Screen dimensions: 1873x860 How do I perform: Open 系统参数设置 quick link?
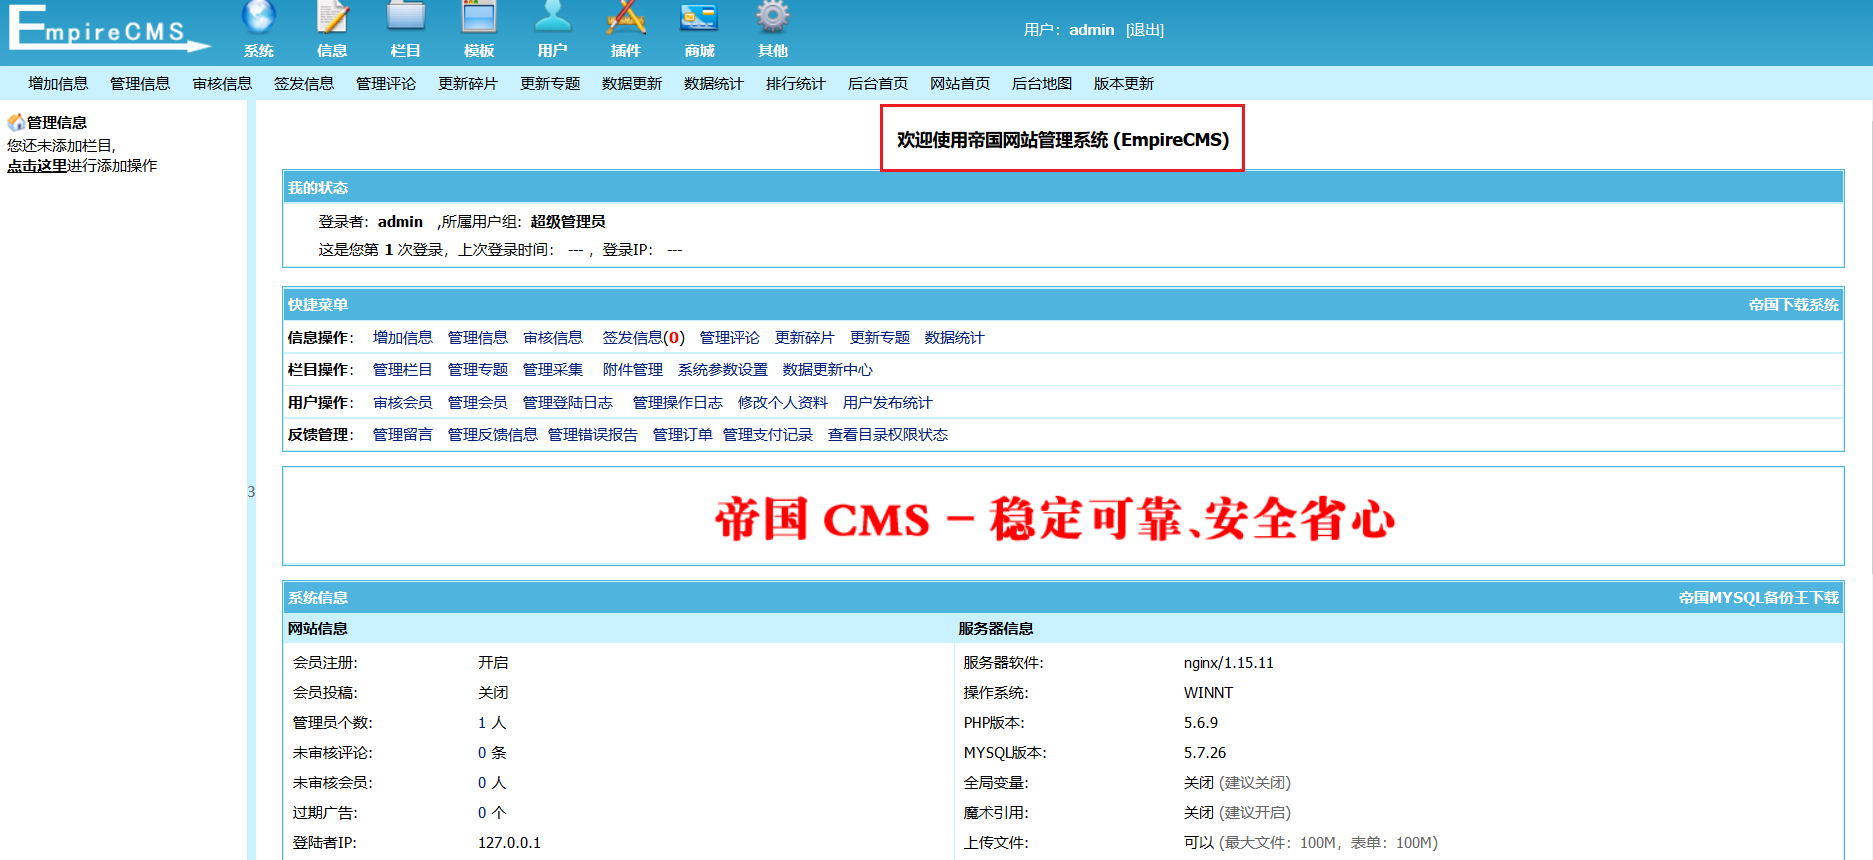723,370
